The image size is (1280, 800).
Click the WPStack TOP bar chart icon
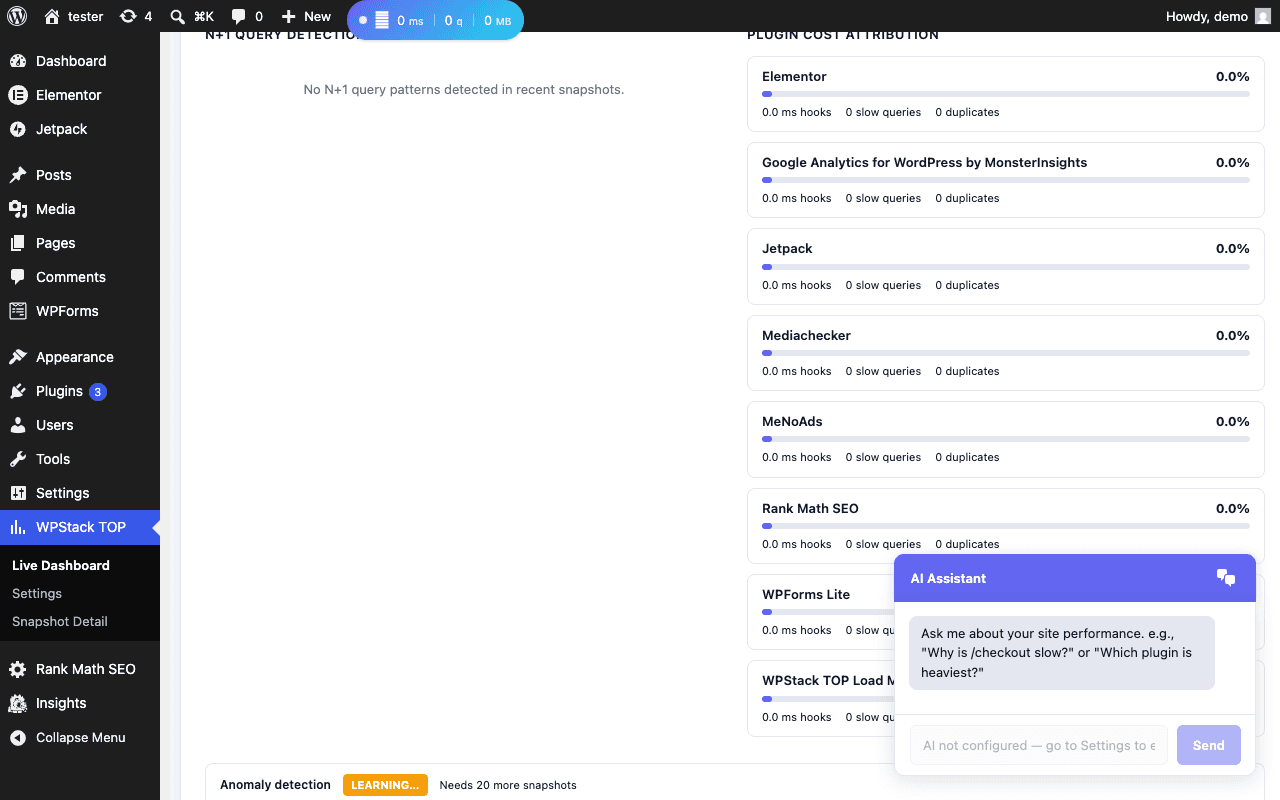18,527
